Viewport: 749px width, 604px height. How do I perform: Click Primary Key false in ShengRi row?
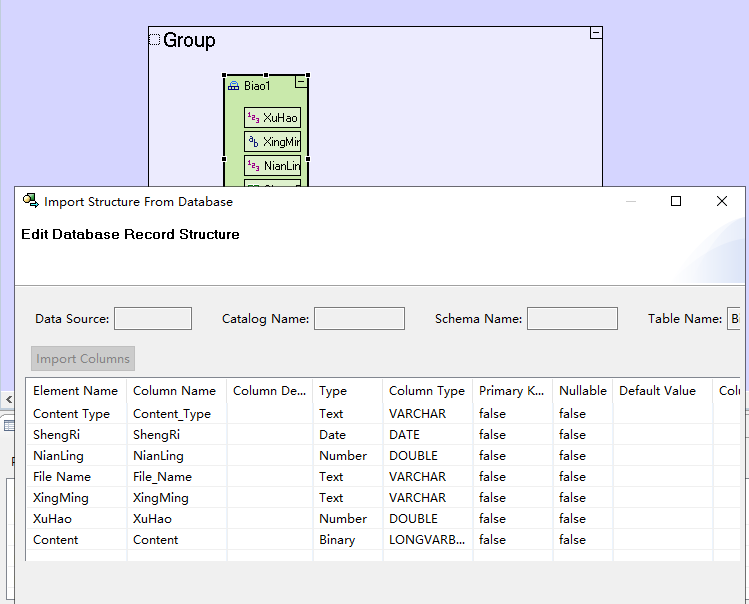(x=513, y=434)
